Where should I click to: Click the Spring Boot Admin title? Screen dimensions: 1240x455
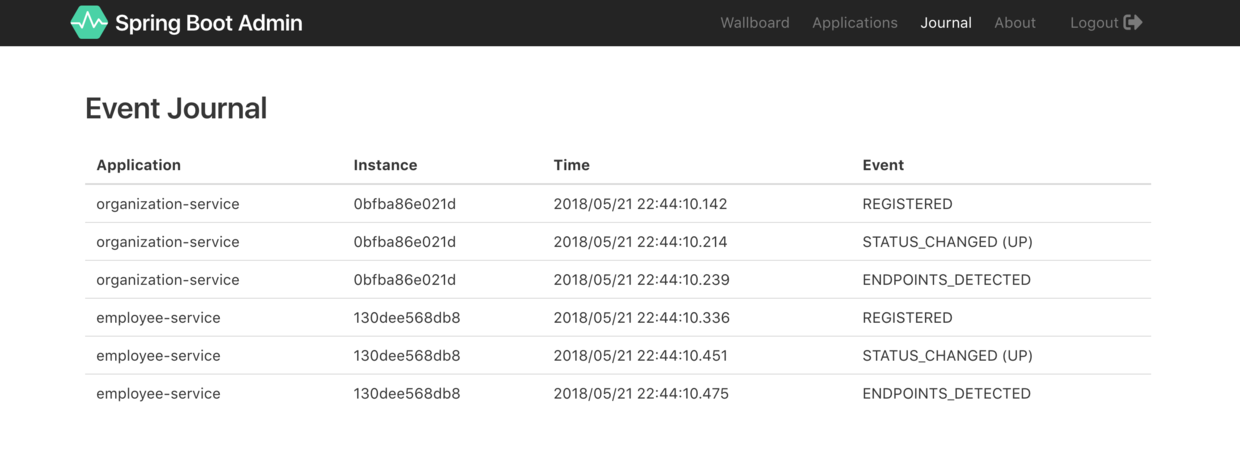point(208,22)
